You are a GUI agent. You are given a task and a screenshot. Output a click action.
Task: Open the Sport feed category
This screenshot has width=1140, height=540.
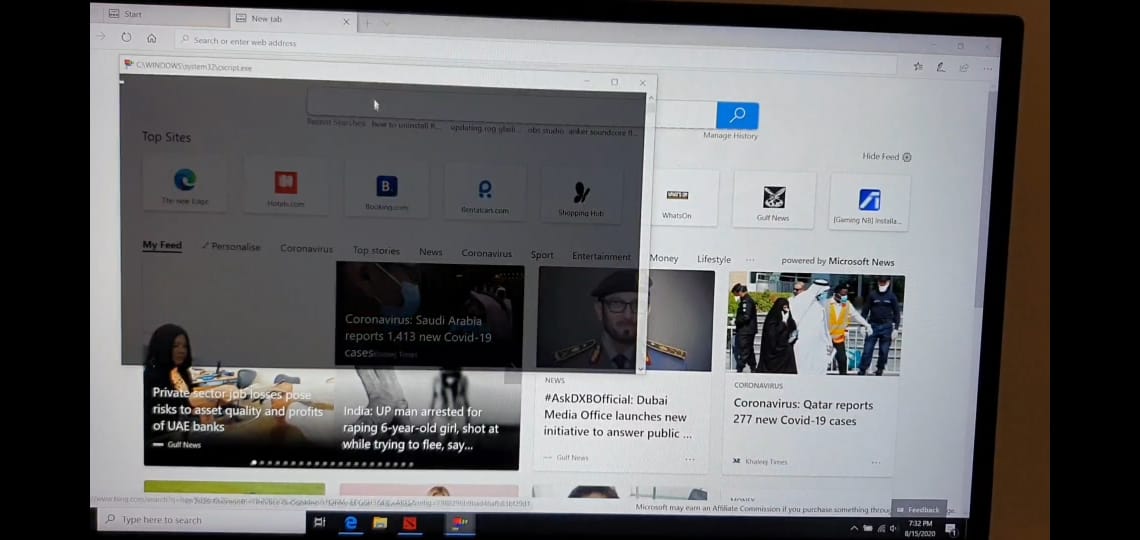click(x=542, y=255)
